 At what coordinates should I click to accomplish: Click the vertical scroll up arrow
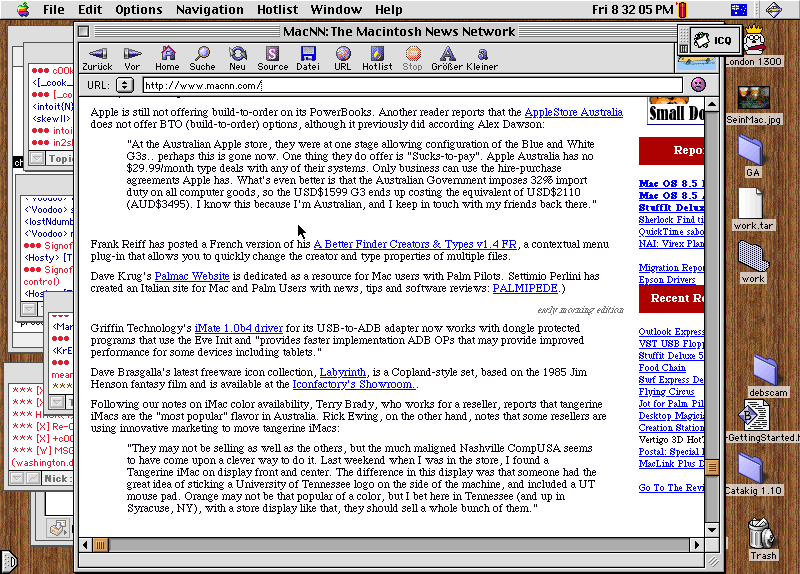coord(712,105)
